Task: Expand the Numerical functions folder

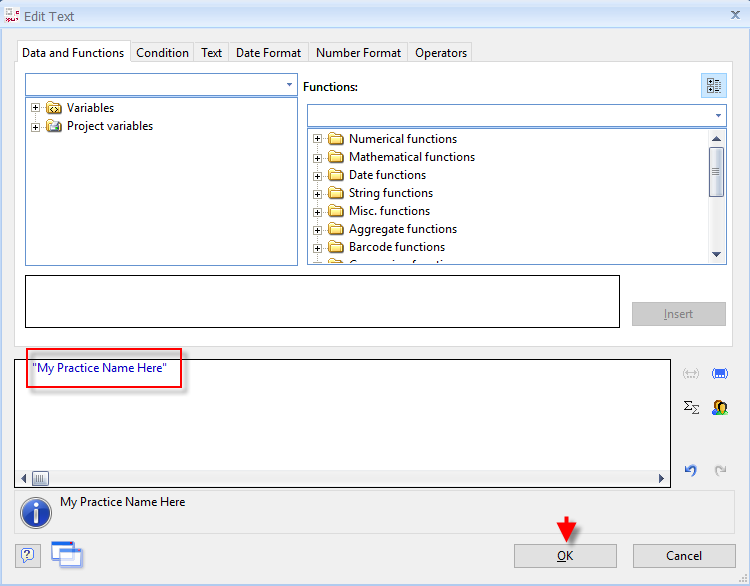Action: [318, 139]
